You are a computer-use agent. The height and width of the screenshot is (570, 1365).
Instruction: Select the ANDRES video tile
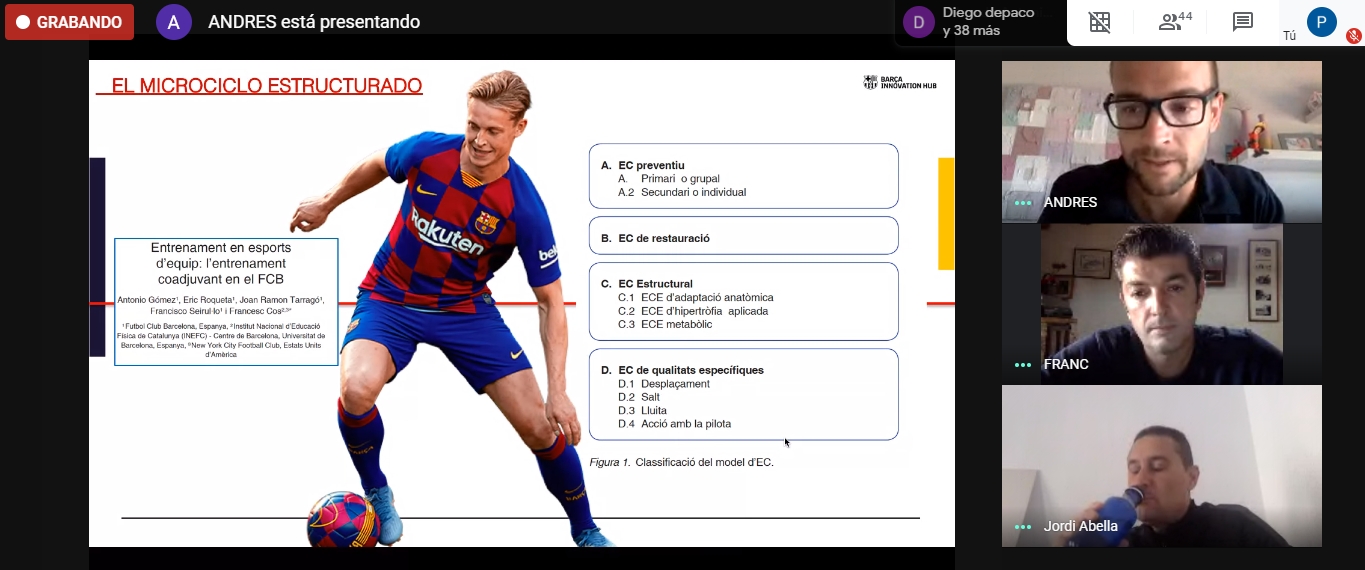[1161, 140]
